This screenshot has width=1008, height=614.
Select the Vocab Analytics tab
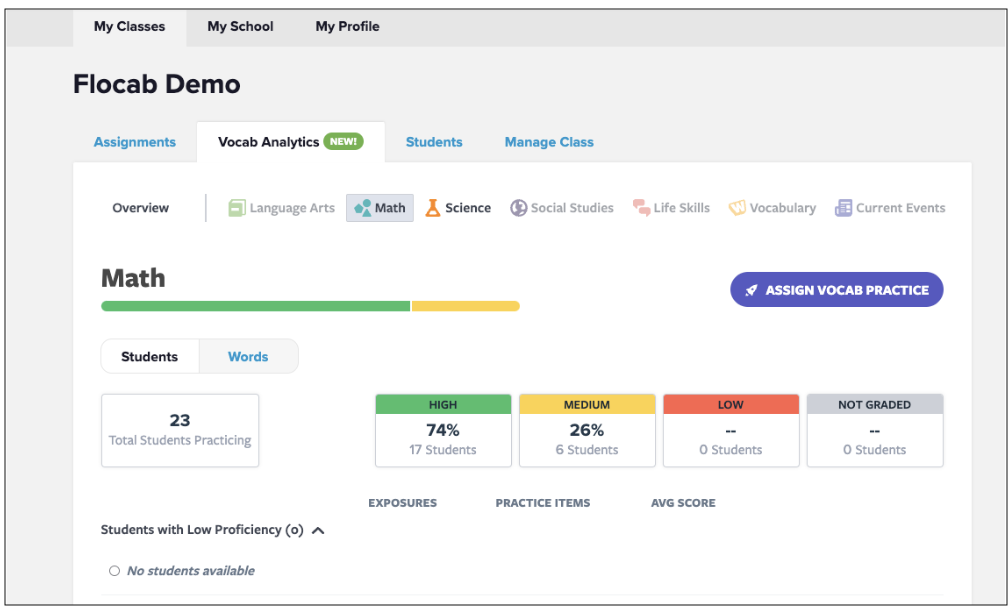pos(291,141)
